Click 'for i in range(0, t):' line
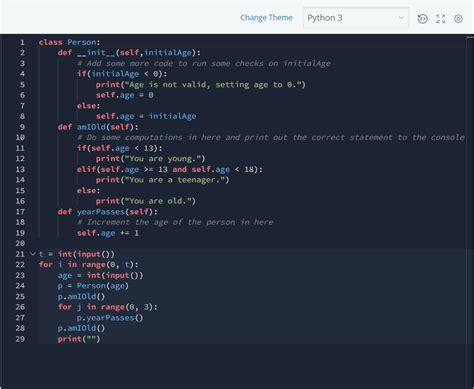474x389 pixels. (x=89, y=265)
